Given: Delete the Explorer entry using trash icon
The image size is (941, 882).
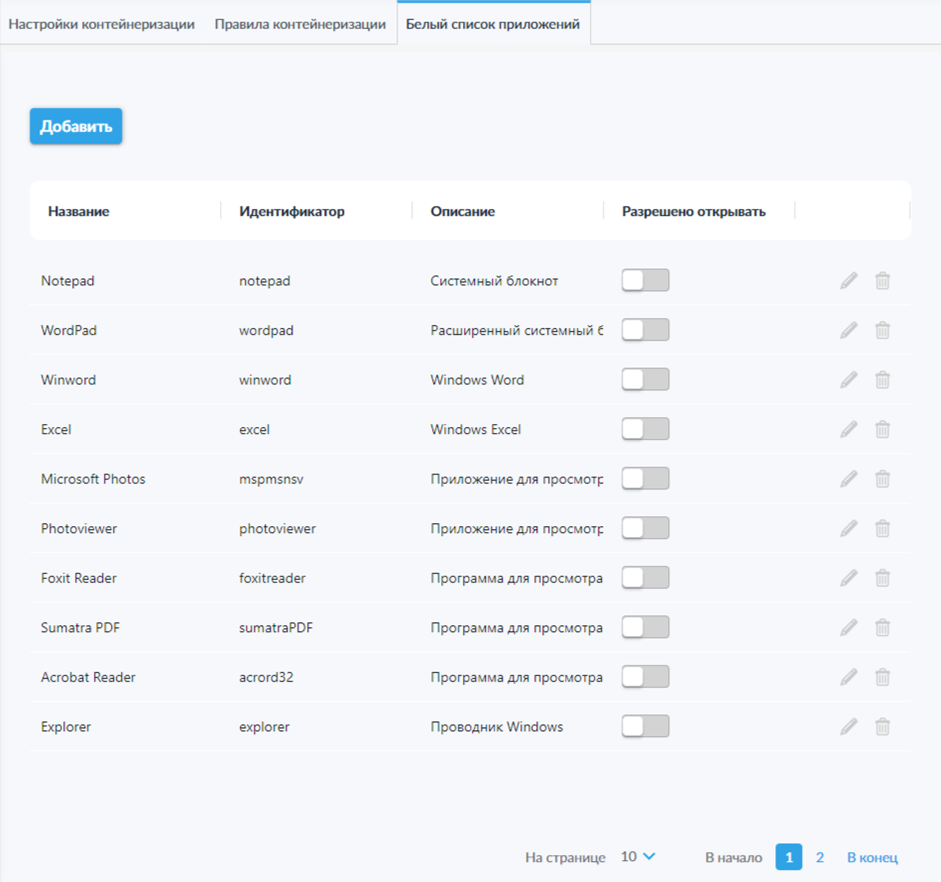Looking at the screenshot, I should click(x=882, y=727).
